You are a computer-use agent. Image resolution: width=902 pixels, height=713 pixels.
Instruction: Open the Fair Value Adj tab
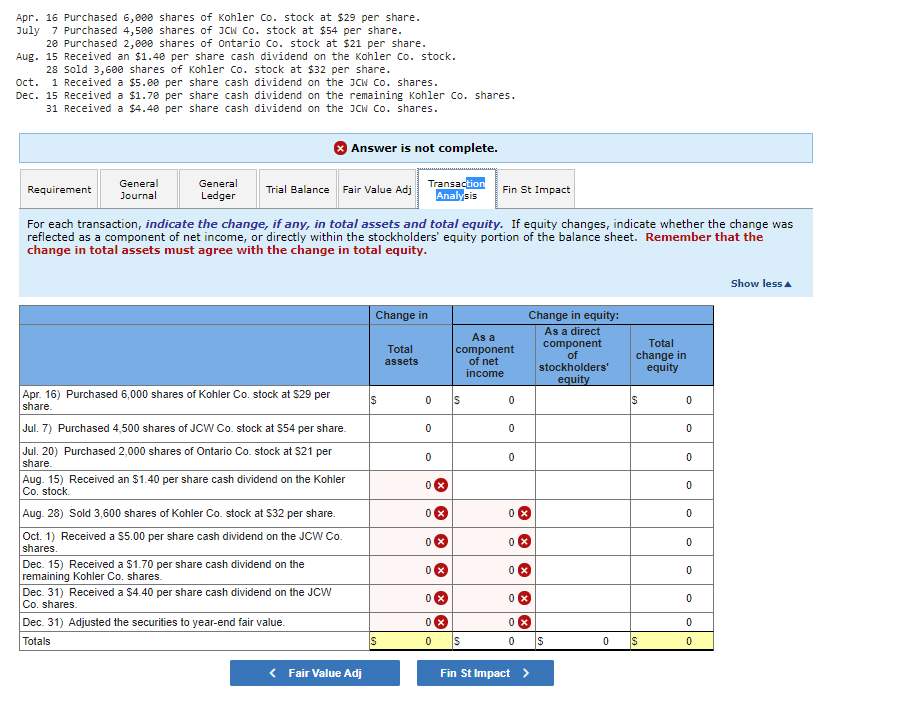tap(377, 189)
